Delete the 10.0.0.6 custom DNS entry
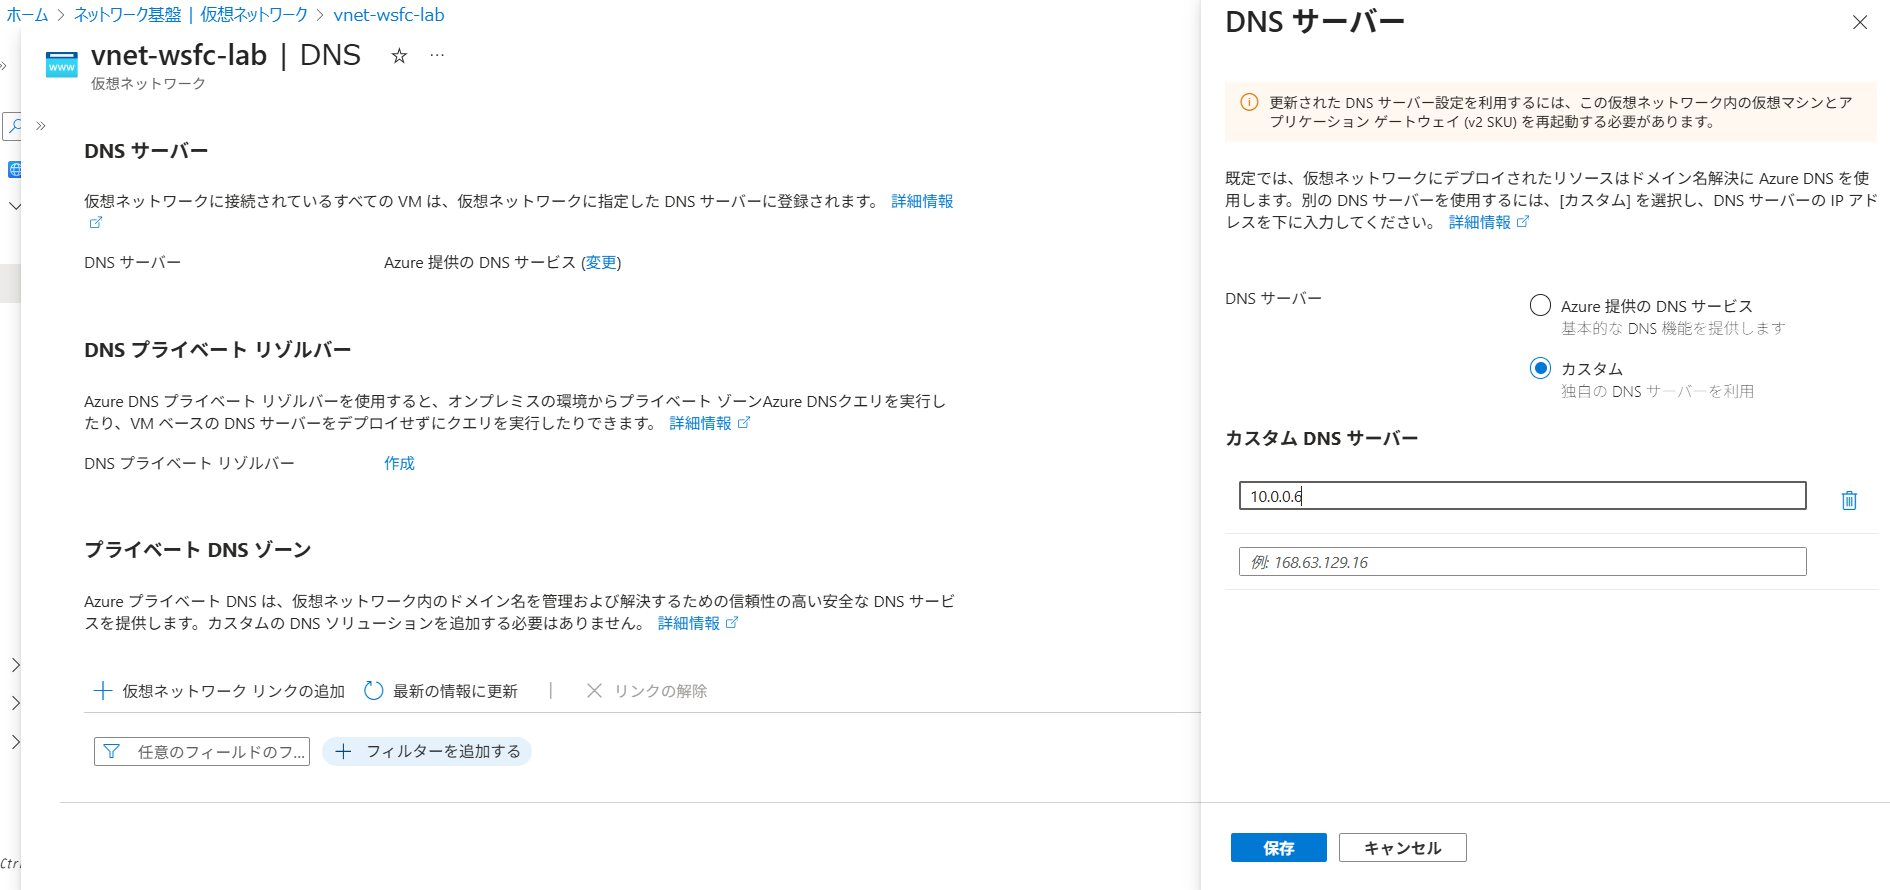The image size is (1890, 890). [1849, 500]
